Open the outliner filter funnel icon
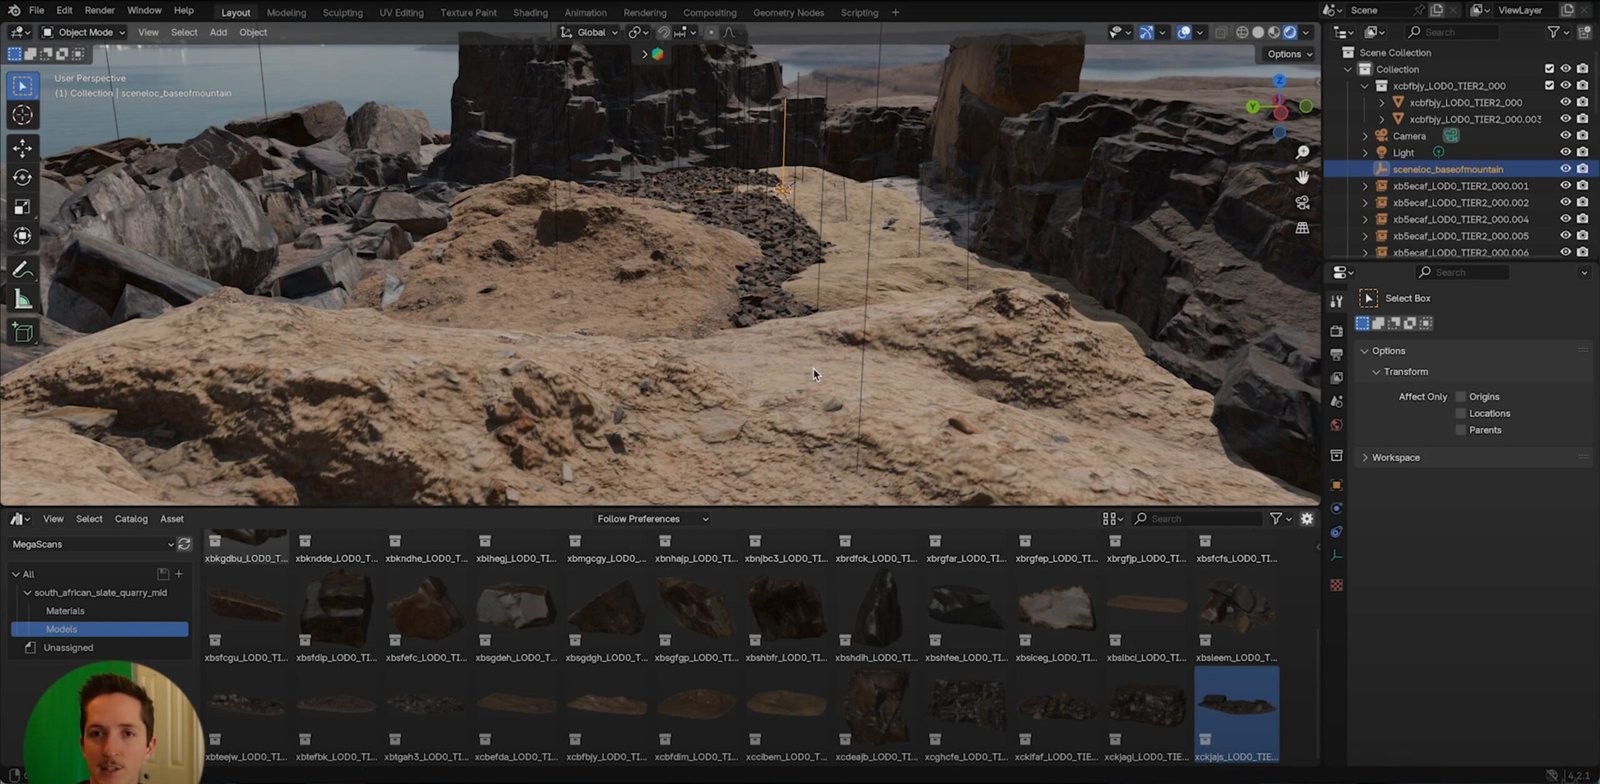This screenshot has height=784, width=1600. point(1553,32)
